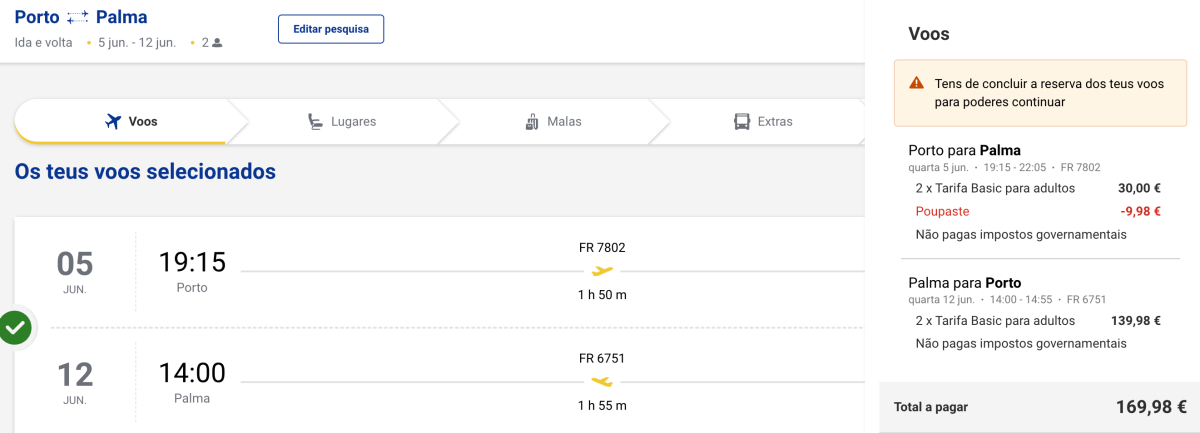Click the passengers icon next to 2
Image resolution: width=1200 pixels, height=433 pixels.
pos(217,43)
